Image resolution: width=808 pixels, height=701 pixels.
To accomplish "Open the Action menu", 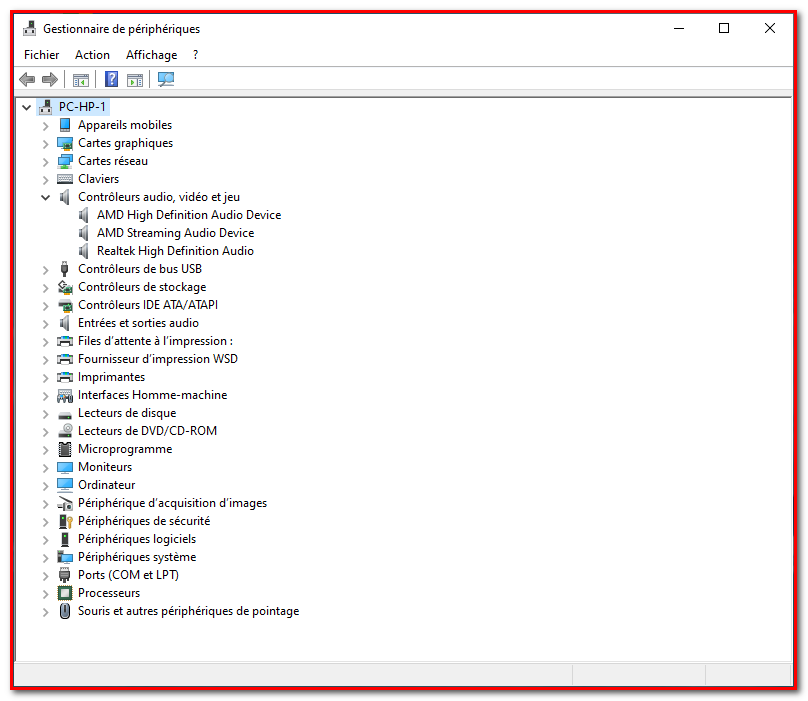I will pos(92,55).
